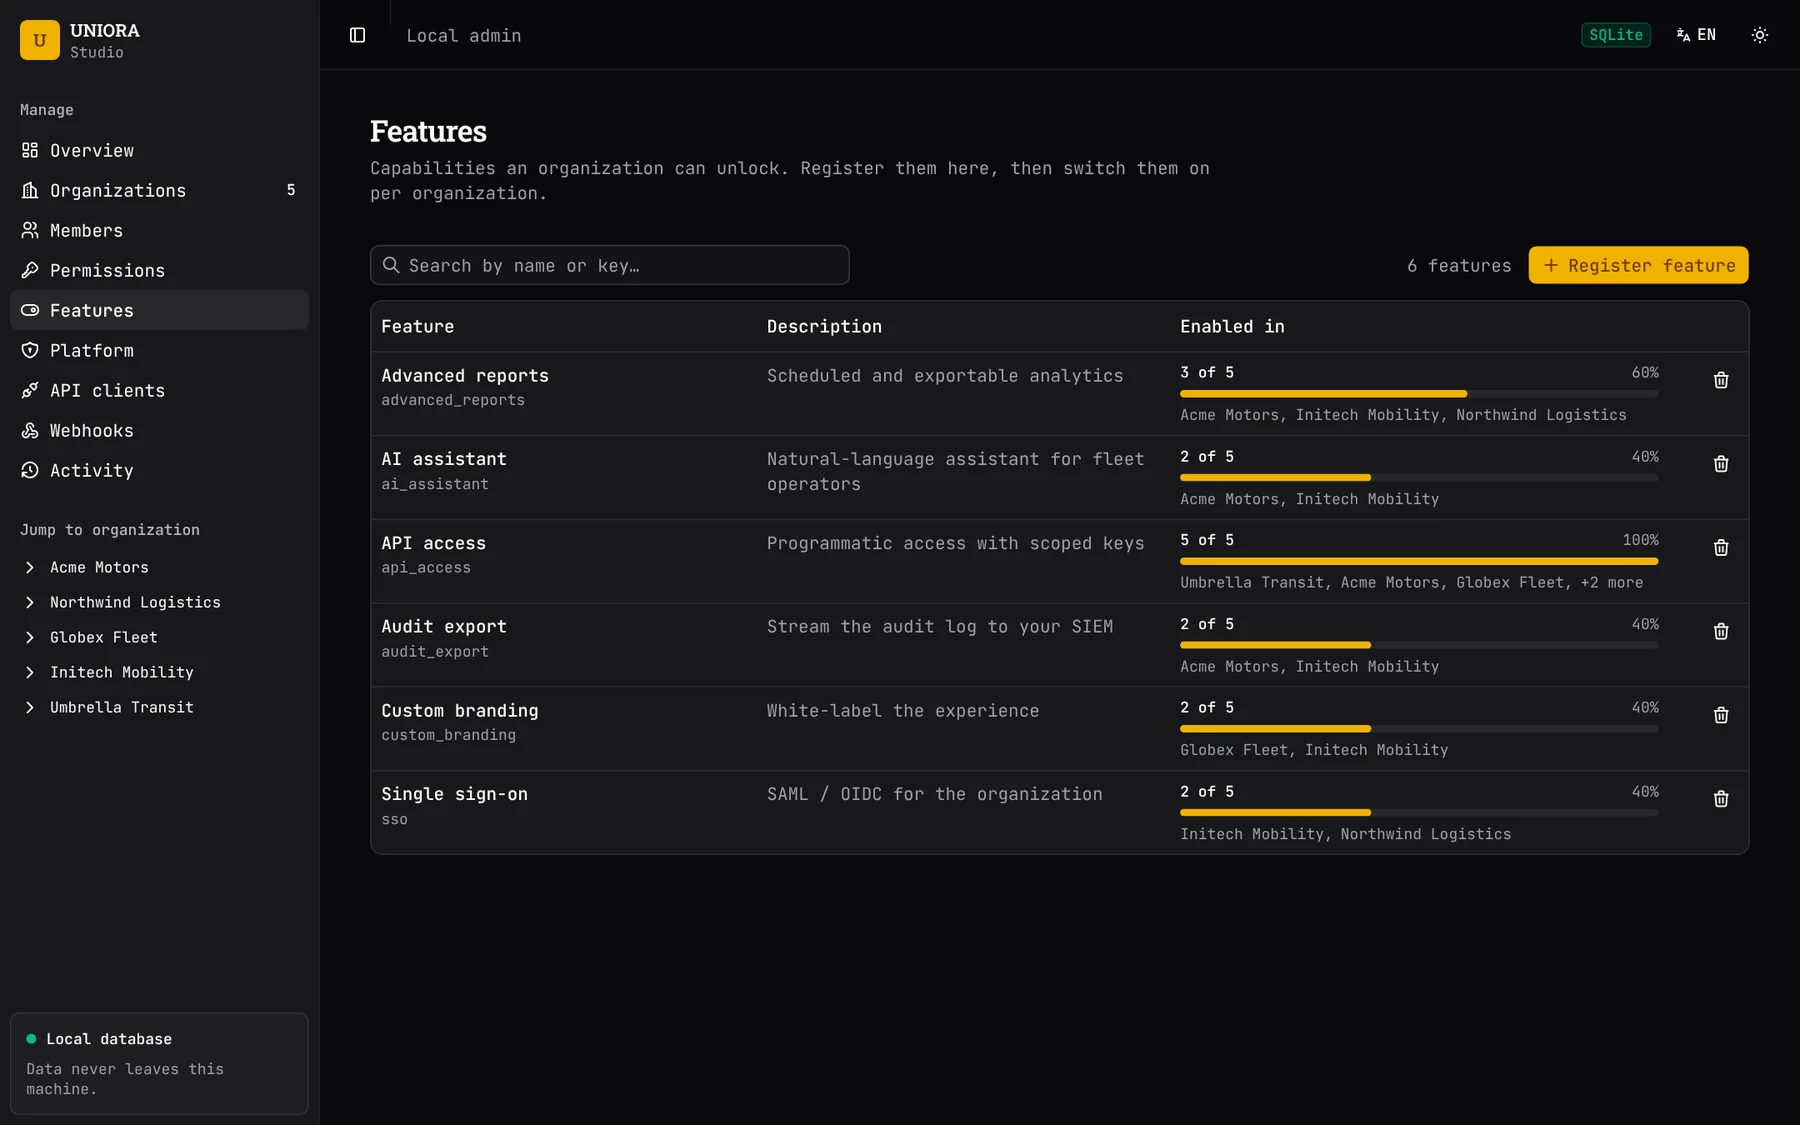Image resolution: width=1800 pixels, height=1125 pixels.
Task: Open the Webhooks section
Action: pos(159,430)
